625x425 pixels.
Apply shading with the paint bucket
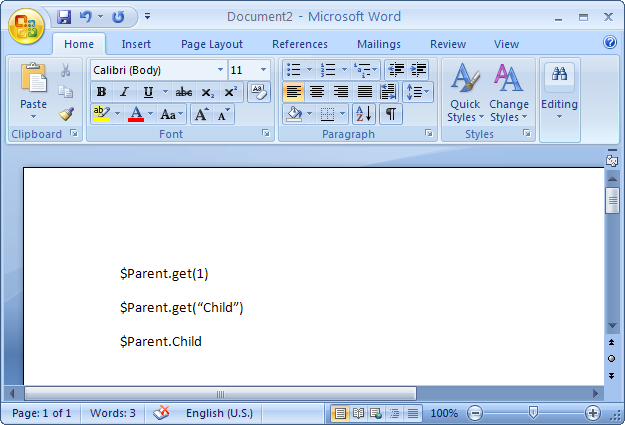coord(294,114)
